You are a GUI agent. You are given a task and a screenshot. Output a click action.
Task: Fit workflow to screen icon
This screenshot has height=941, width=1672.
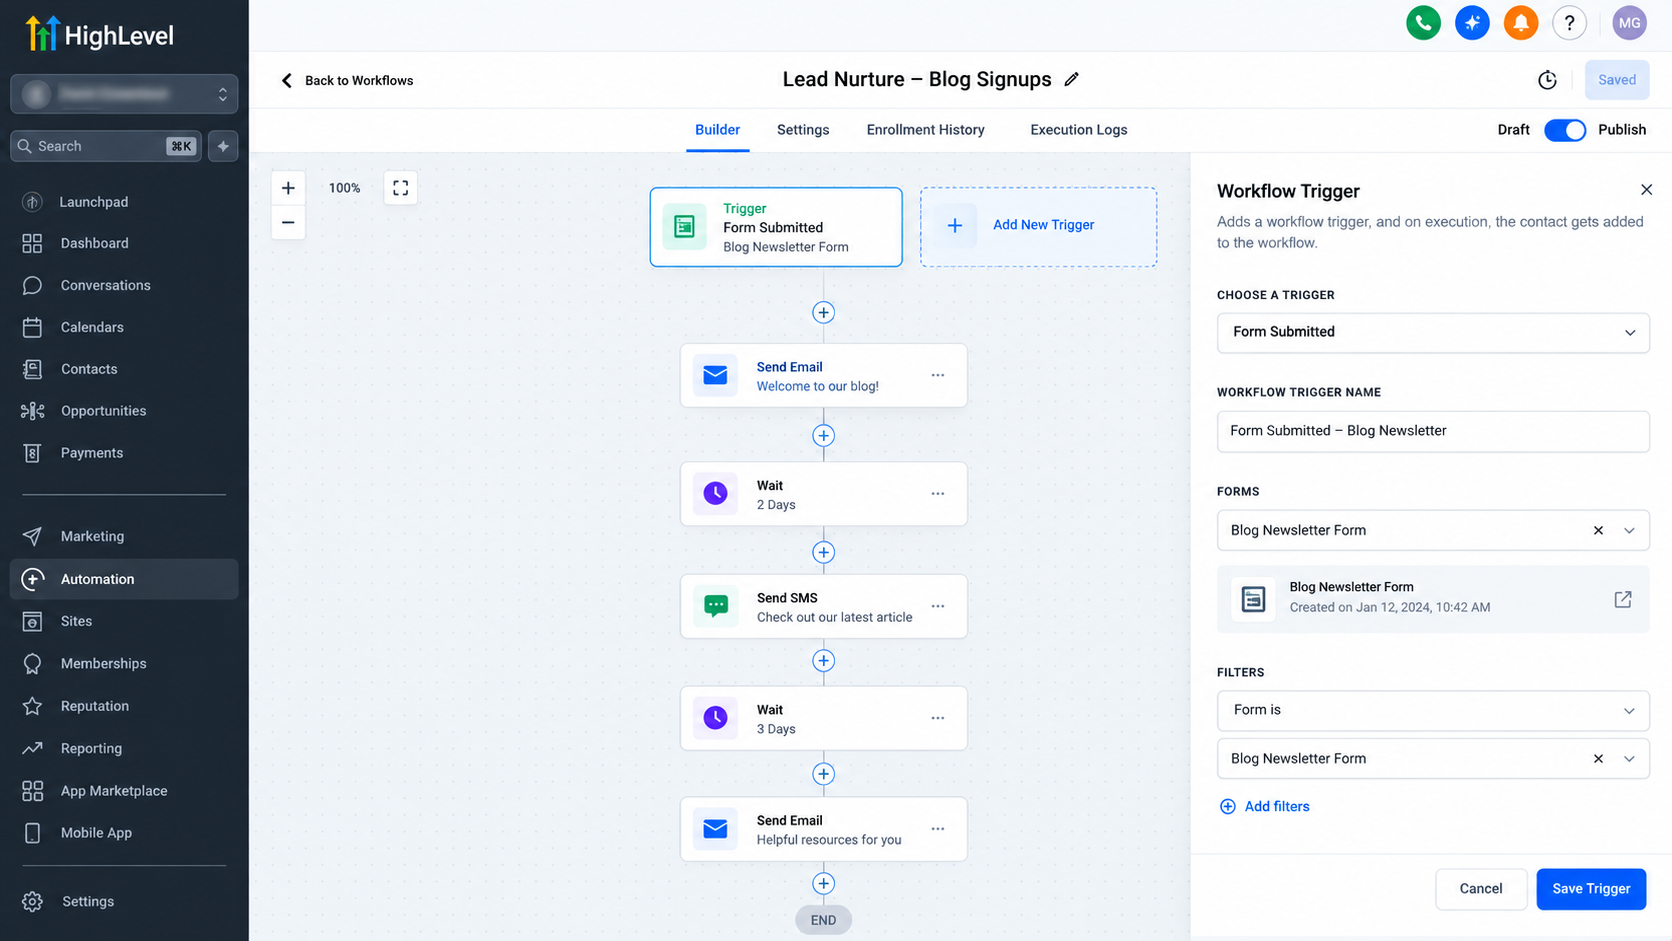pos(401,188)
